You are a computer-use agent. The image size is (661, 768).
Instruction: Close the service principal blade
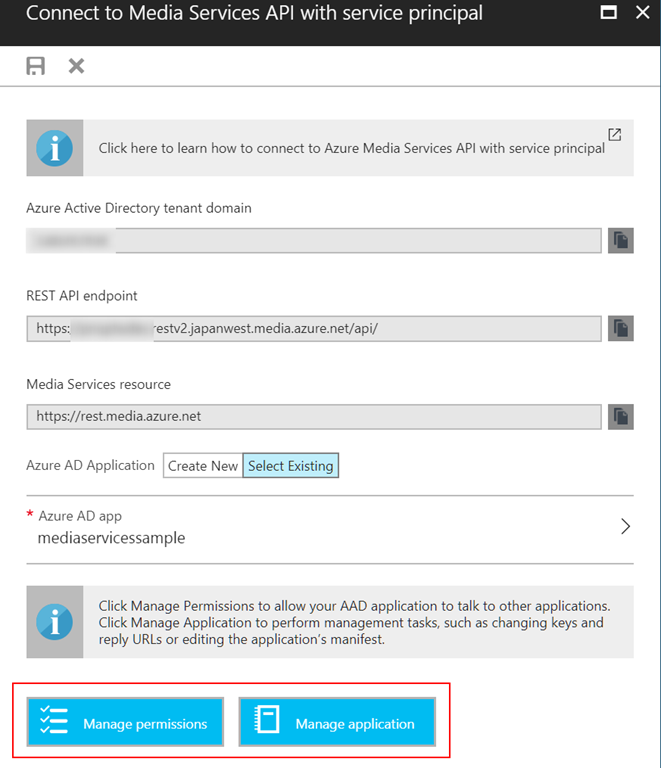(x=640, y=14)
